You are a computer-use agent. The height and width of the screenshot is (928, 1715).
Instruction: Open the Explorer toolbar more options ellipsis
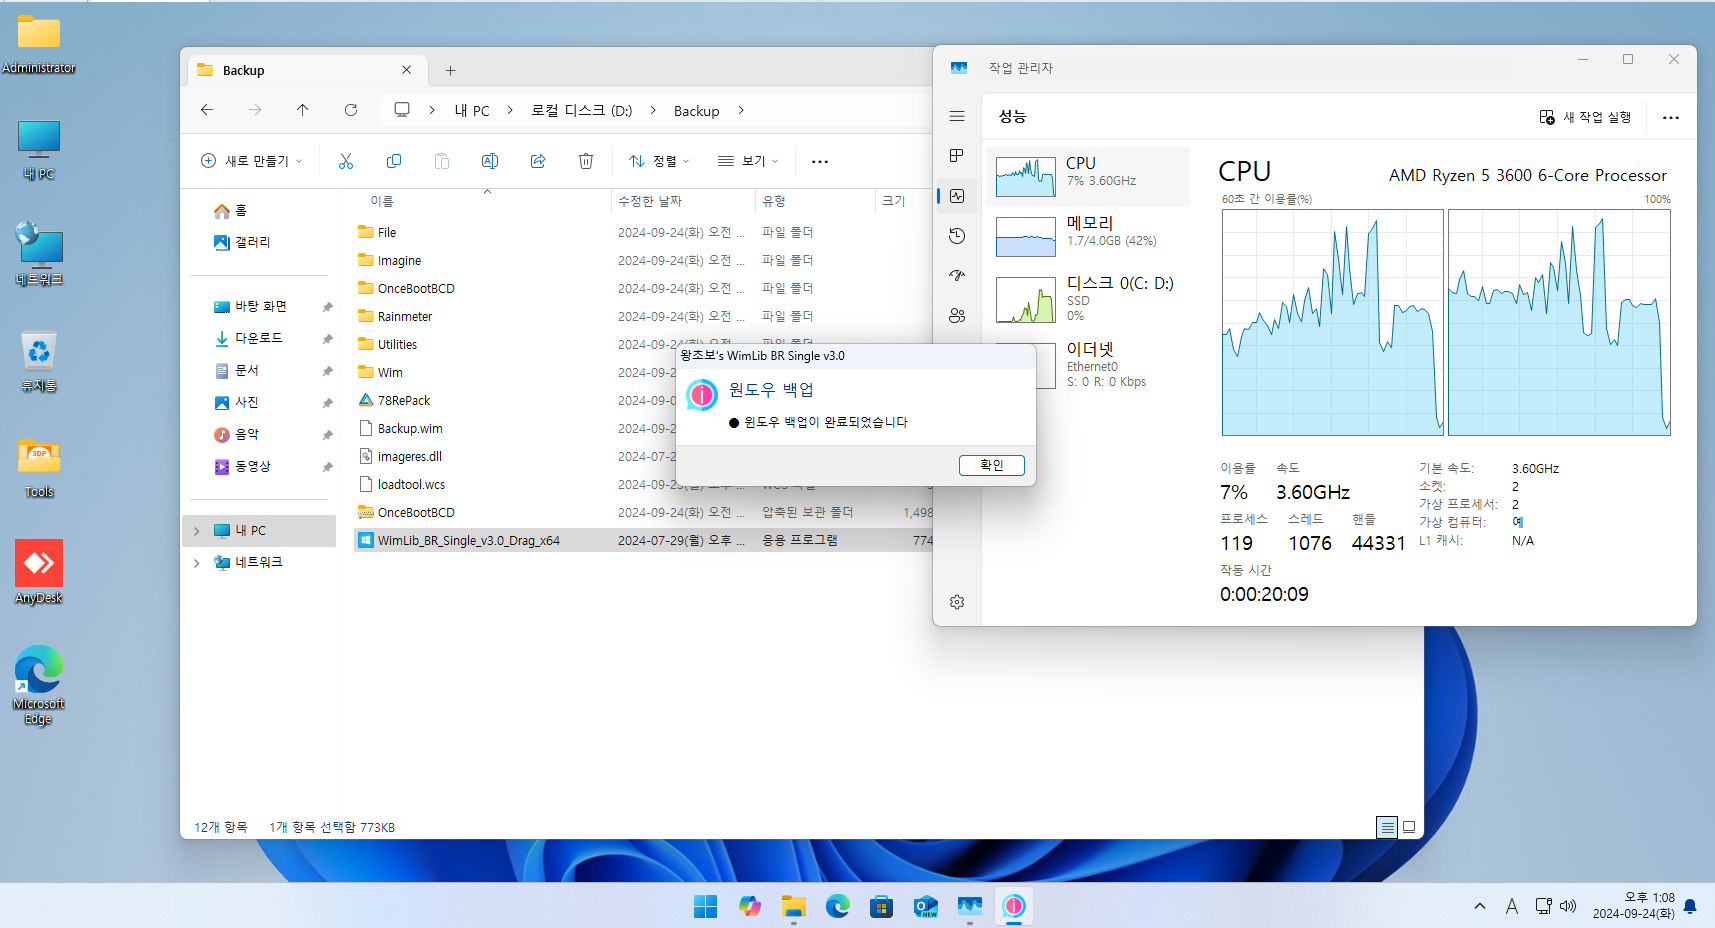(x=820, y=161)
